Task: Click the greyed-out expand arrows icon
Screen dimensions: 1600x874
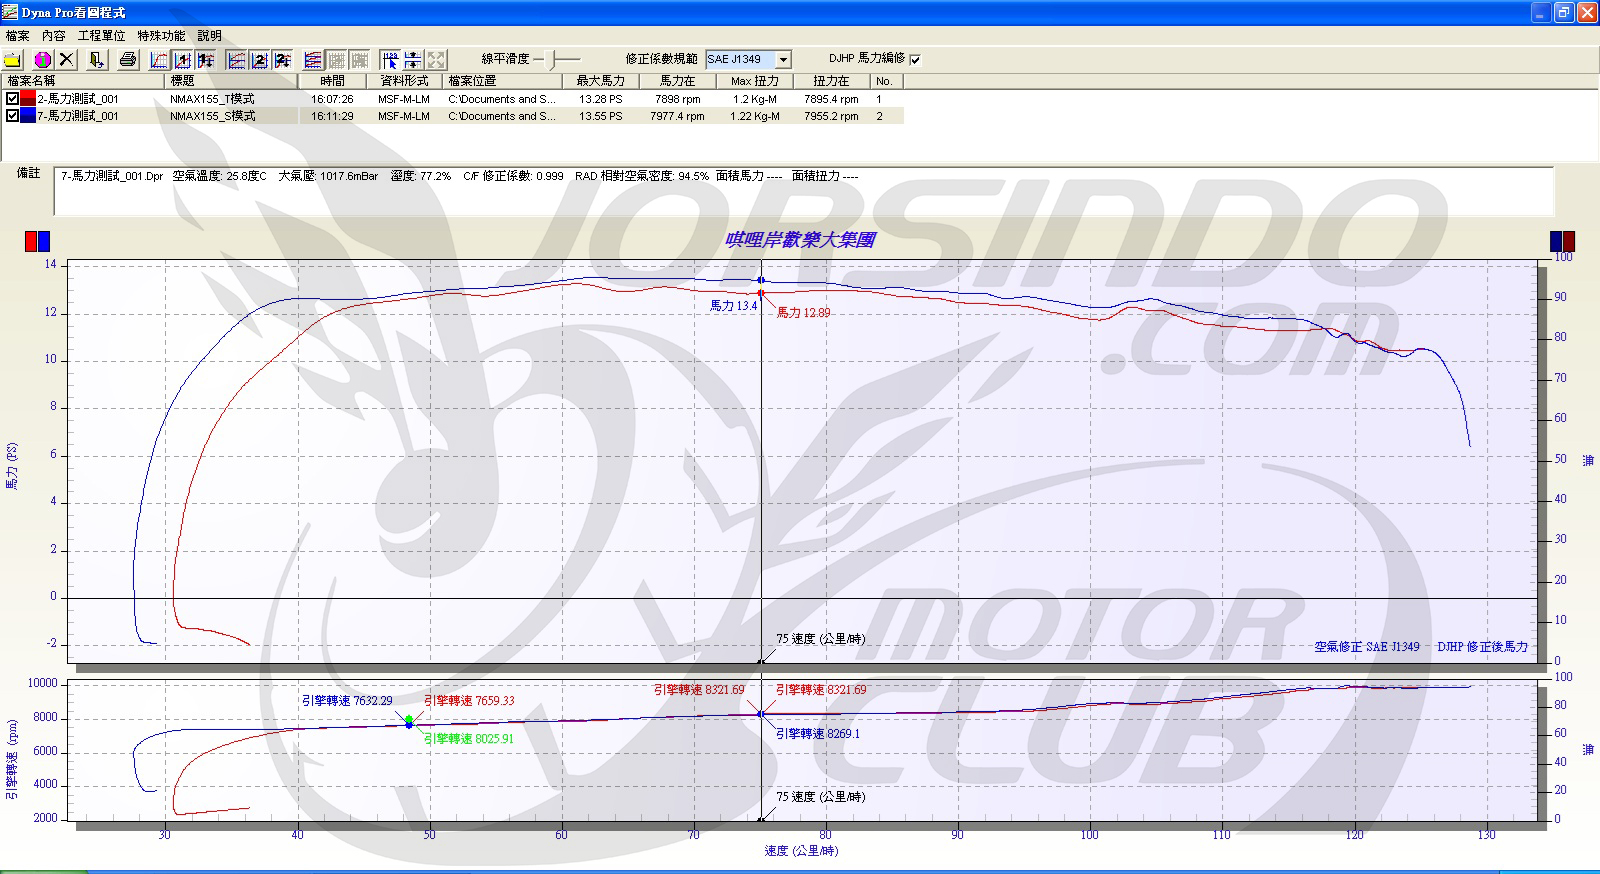Action: pos(436,60)
